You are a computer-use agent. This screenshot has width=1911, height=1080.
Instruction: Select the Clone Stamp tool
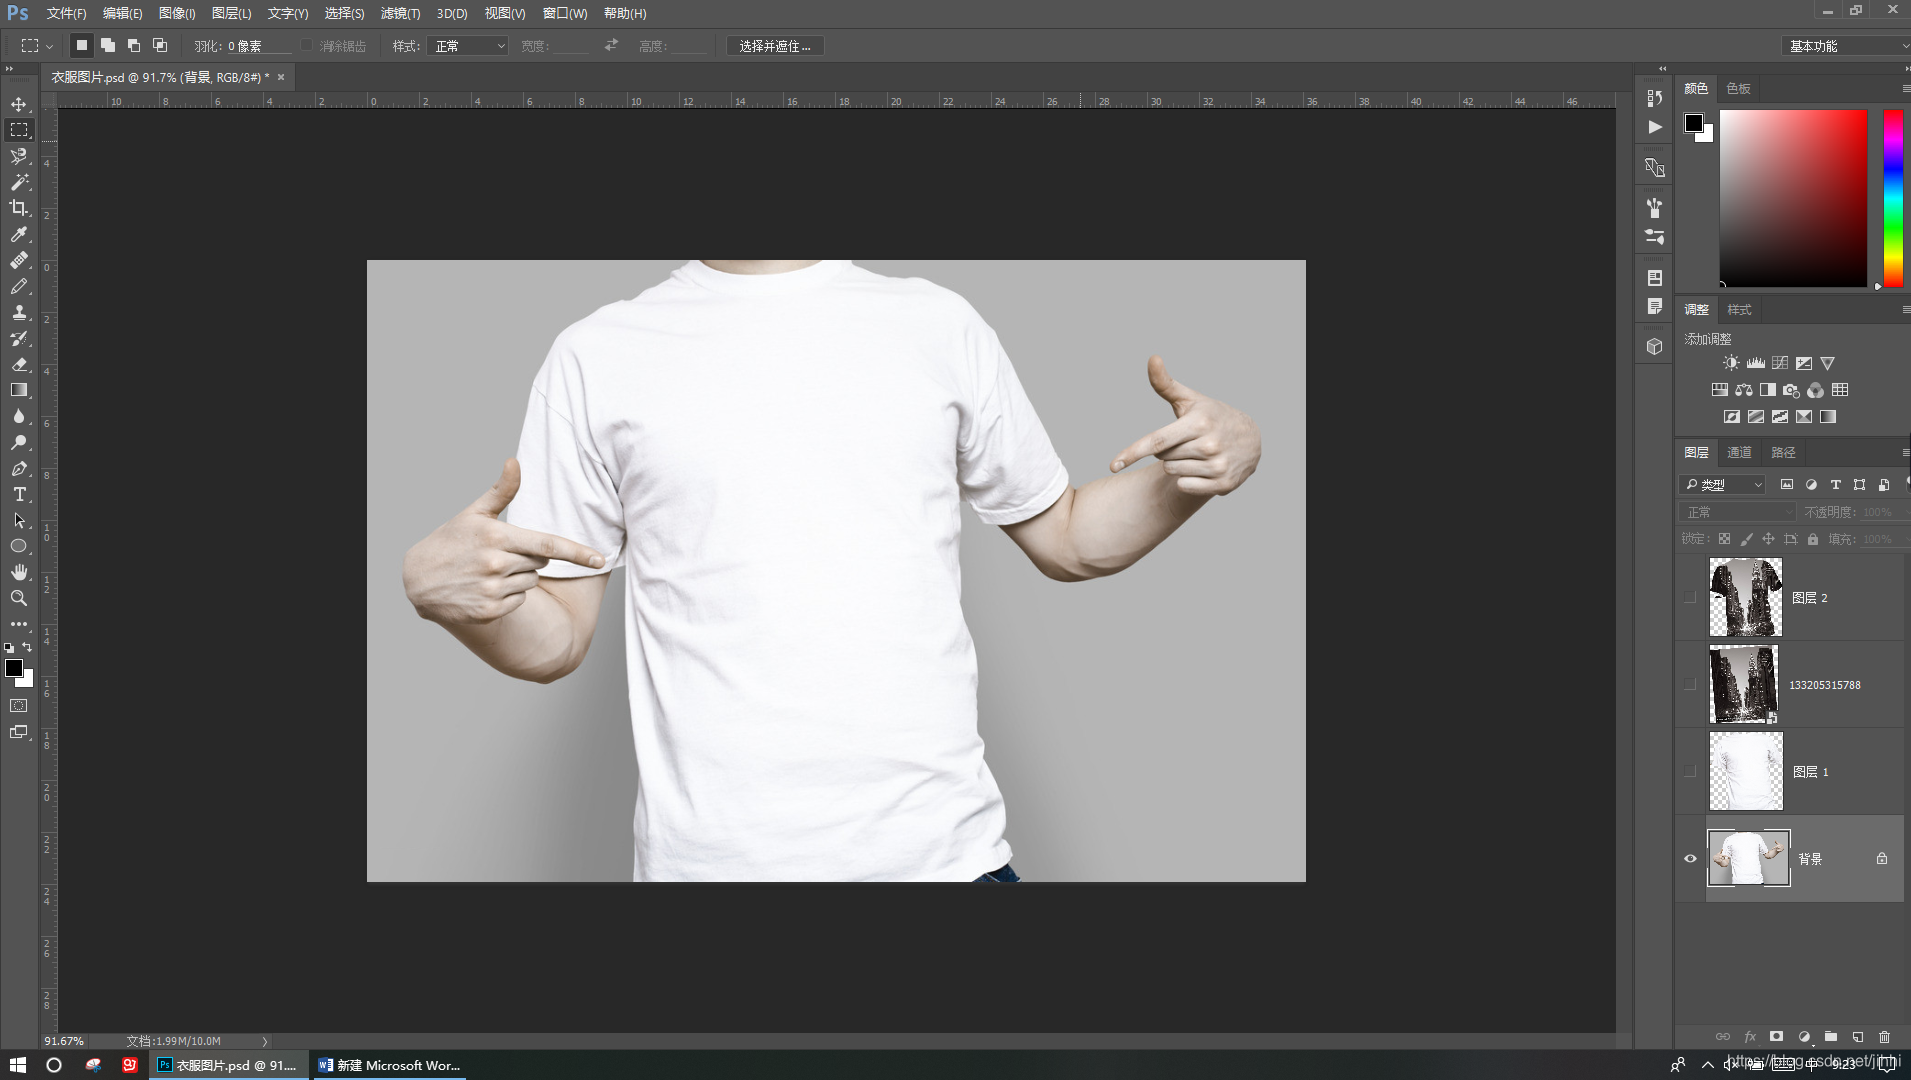19,312
